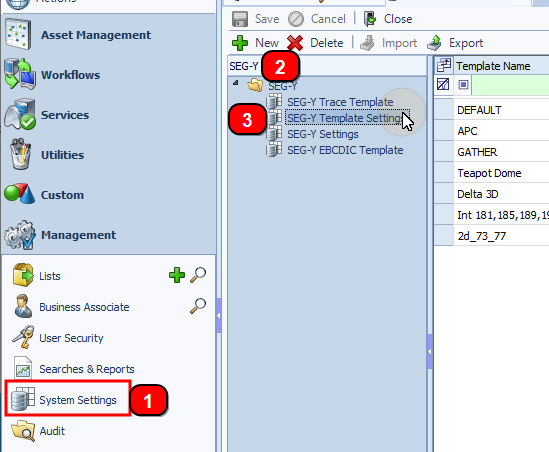This screenshot has height=452, width=549.
Task: Search Business Associate with magnifier icon
Action: (198, 306)
